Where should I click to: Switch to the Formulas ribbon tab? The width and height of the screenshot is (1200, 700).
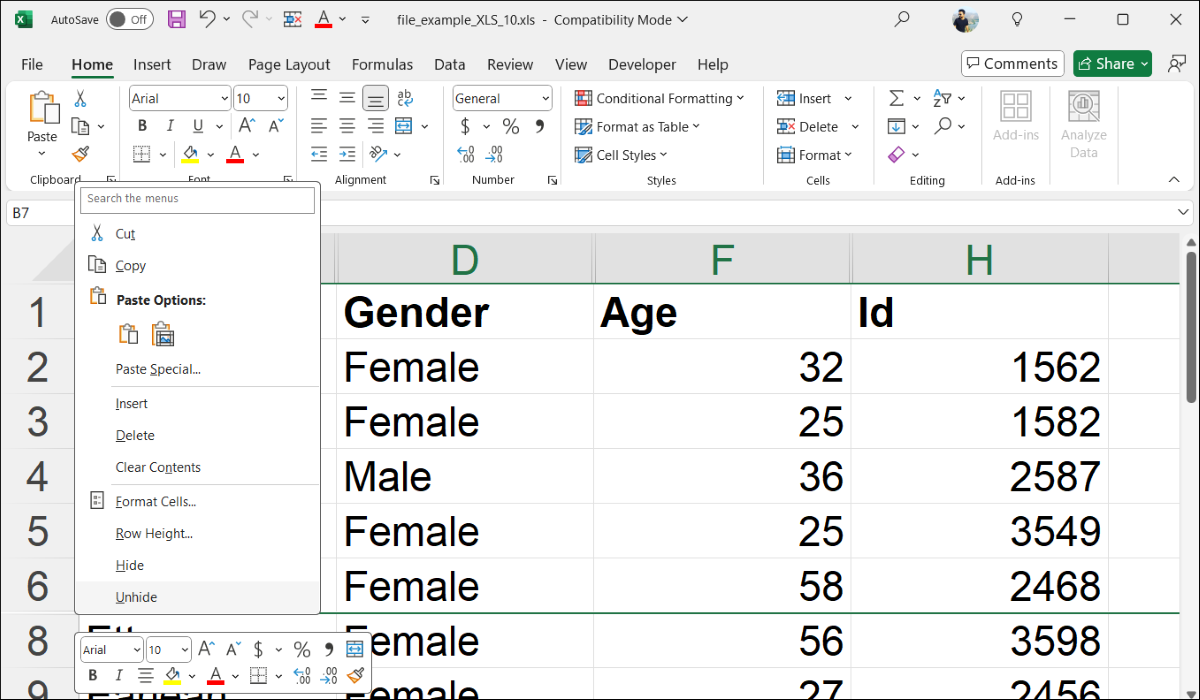coord(382,64)
